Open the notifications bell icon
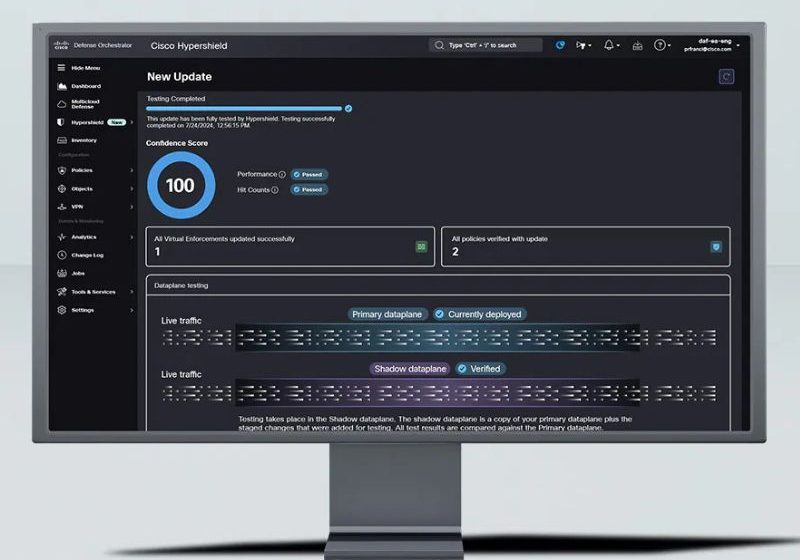 click(609, 45)
